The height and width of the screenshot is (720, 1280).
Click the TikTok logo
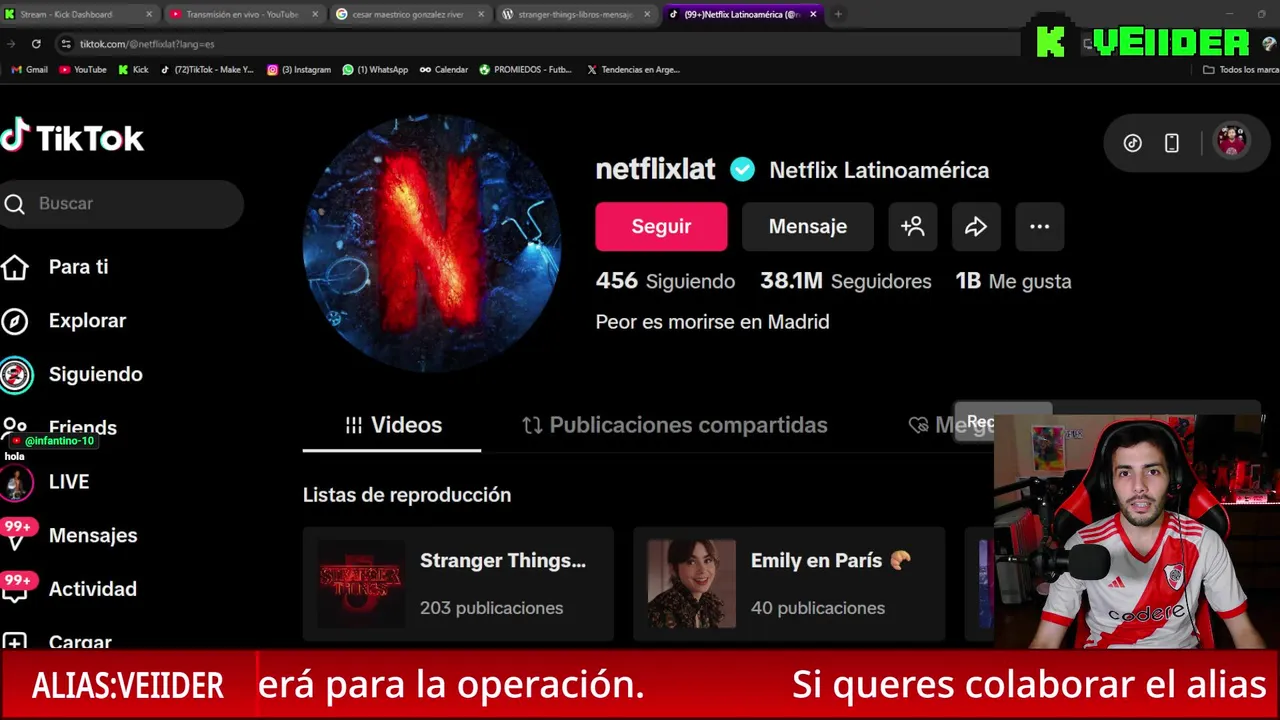coord(72,137)
